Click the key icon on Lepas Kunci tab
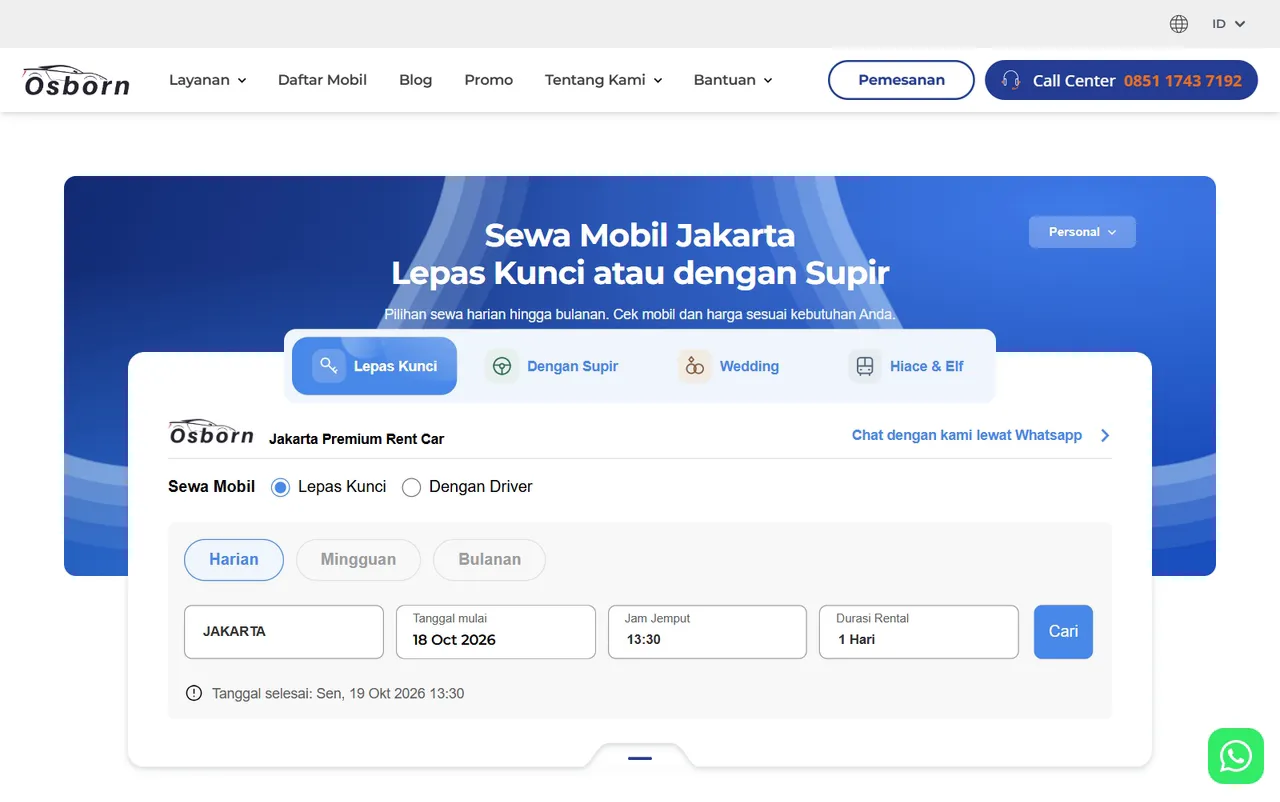The height and width of the screenshot is (802, 1280). coord(328,366)
